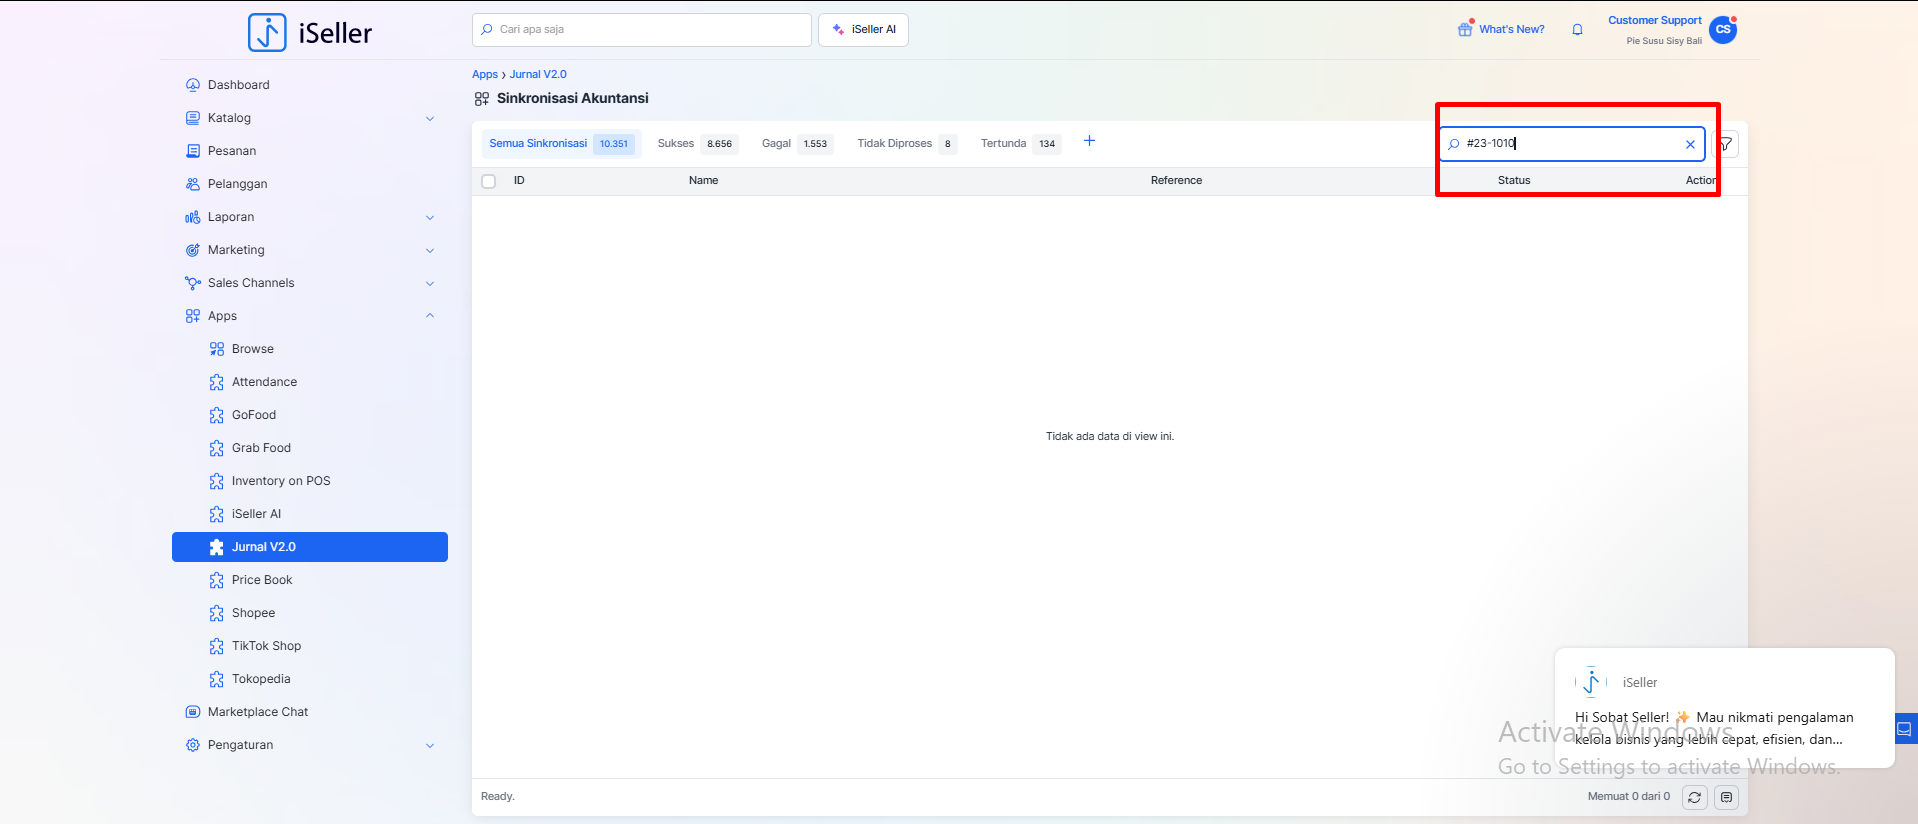Open the CS profile avatar
The height and width of the screenshot is (824, 1918).
click(1722, 30)
